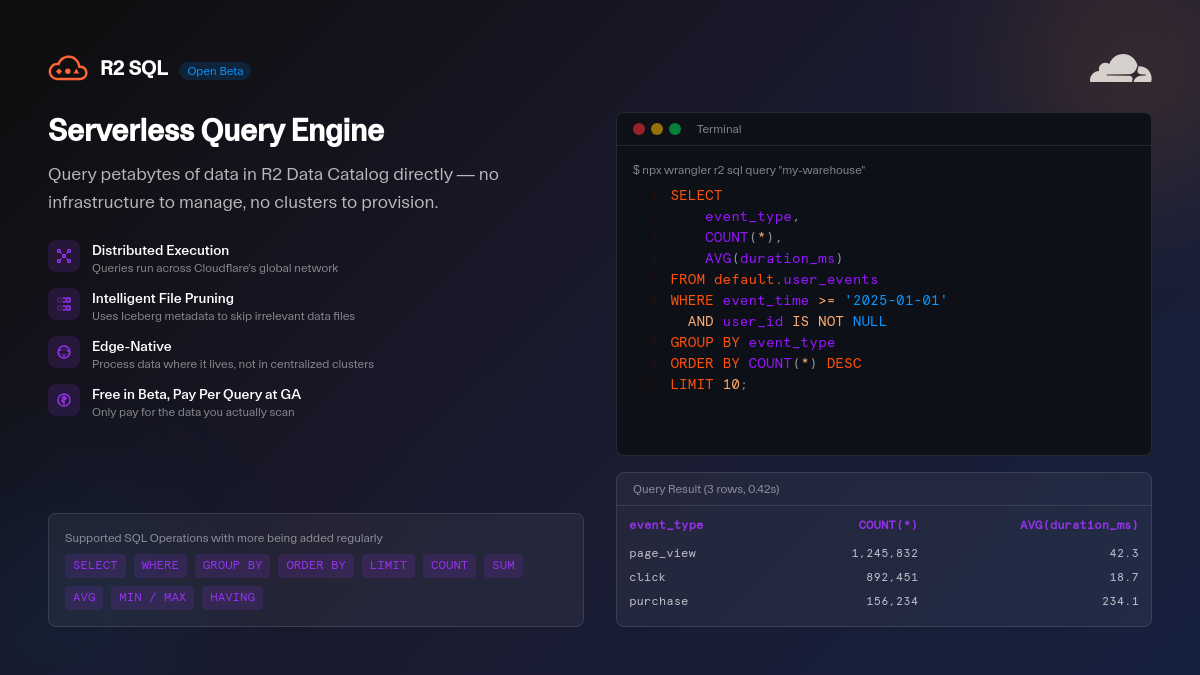Select the Intelligent File Pruning icon
Image resolution: width=1200 pixels, height=675 pixels.
coord(64,304)
